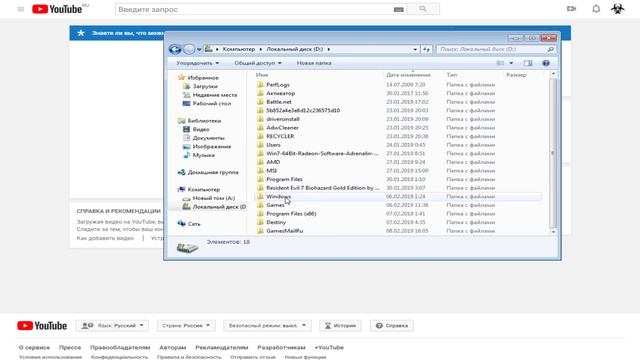Open the Общий доступ menu

point(258,63)
